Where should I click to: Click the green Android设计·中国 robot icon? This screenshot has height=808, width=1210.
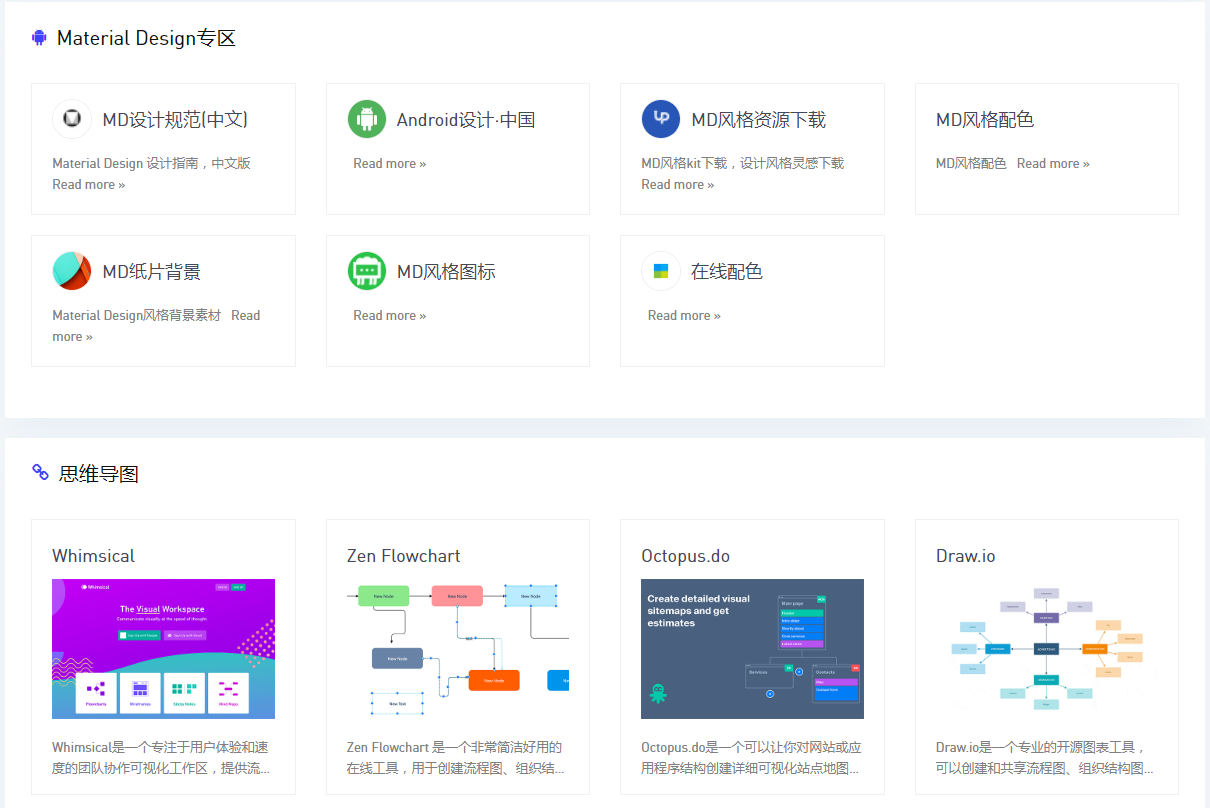[x=367, y=119]
